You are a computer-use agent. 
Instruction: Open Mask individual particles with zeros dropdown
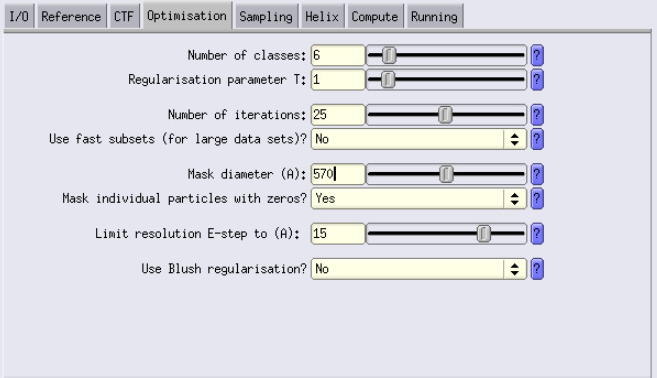tap(419, 199)
